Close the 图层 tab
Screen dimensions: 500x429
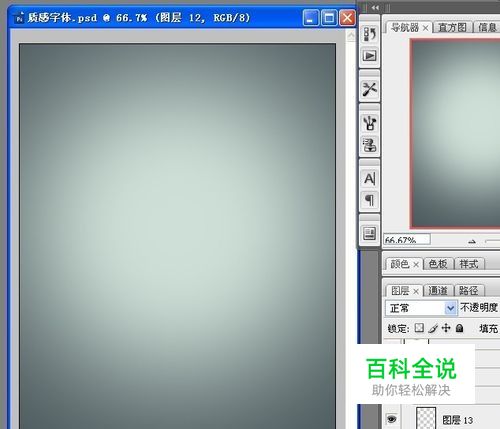416,292
